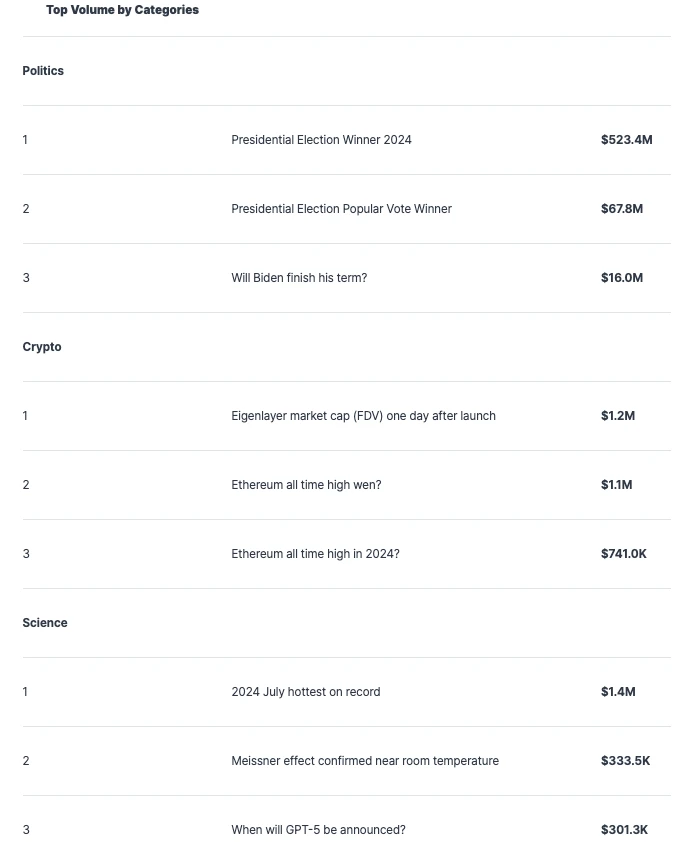Select "Ethereum all time high wen?" market
This screenshot has height=865, width=693.
(x=306, y=485)
